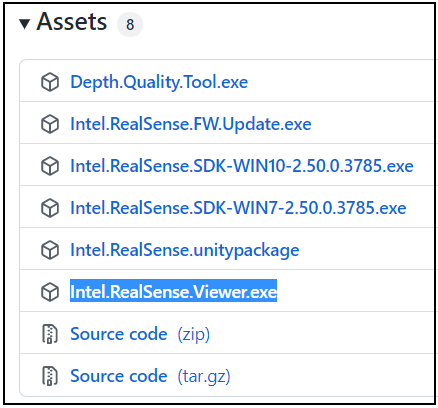The width and height of the screenshot is (438, 408).
Task: Click zip file icon beside Source code (zip)
Action: tap(50, 334)
